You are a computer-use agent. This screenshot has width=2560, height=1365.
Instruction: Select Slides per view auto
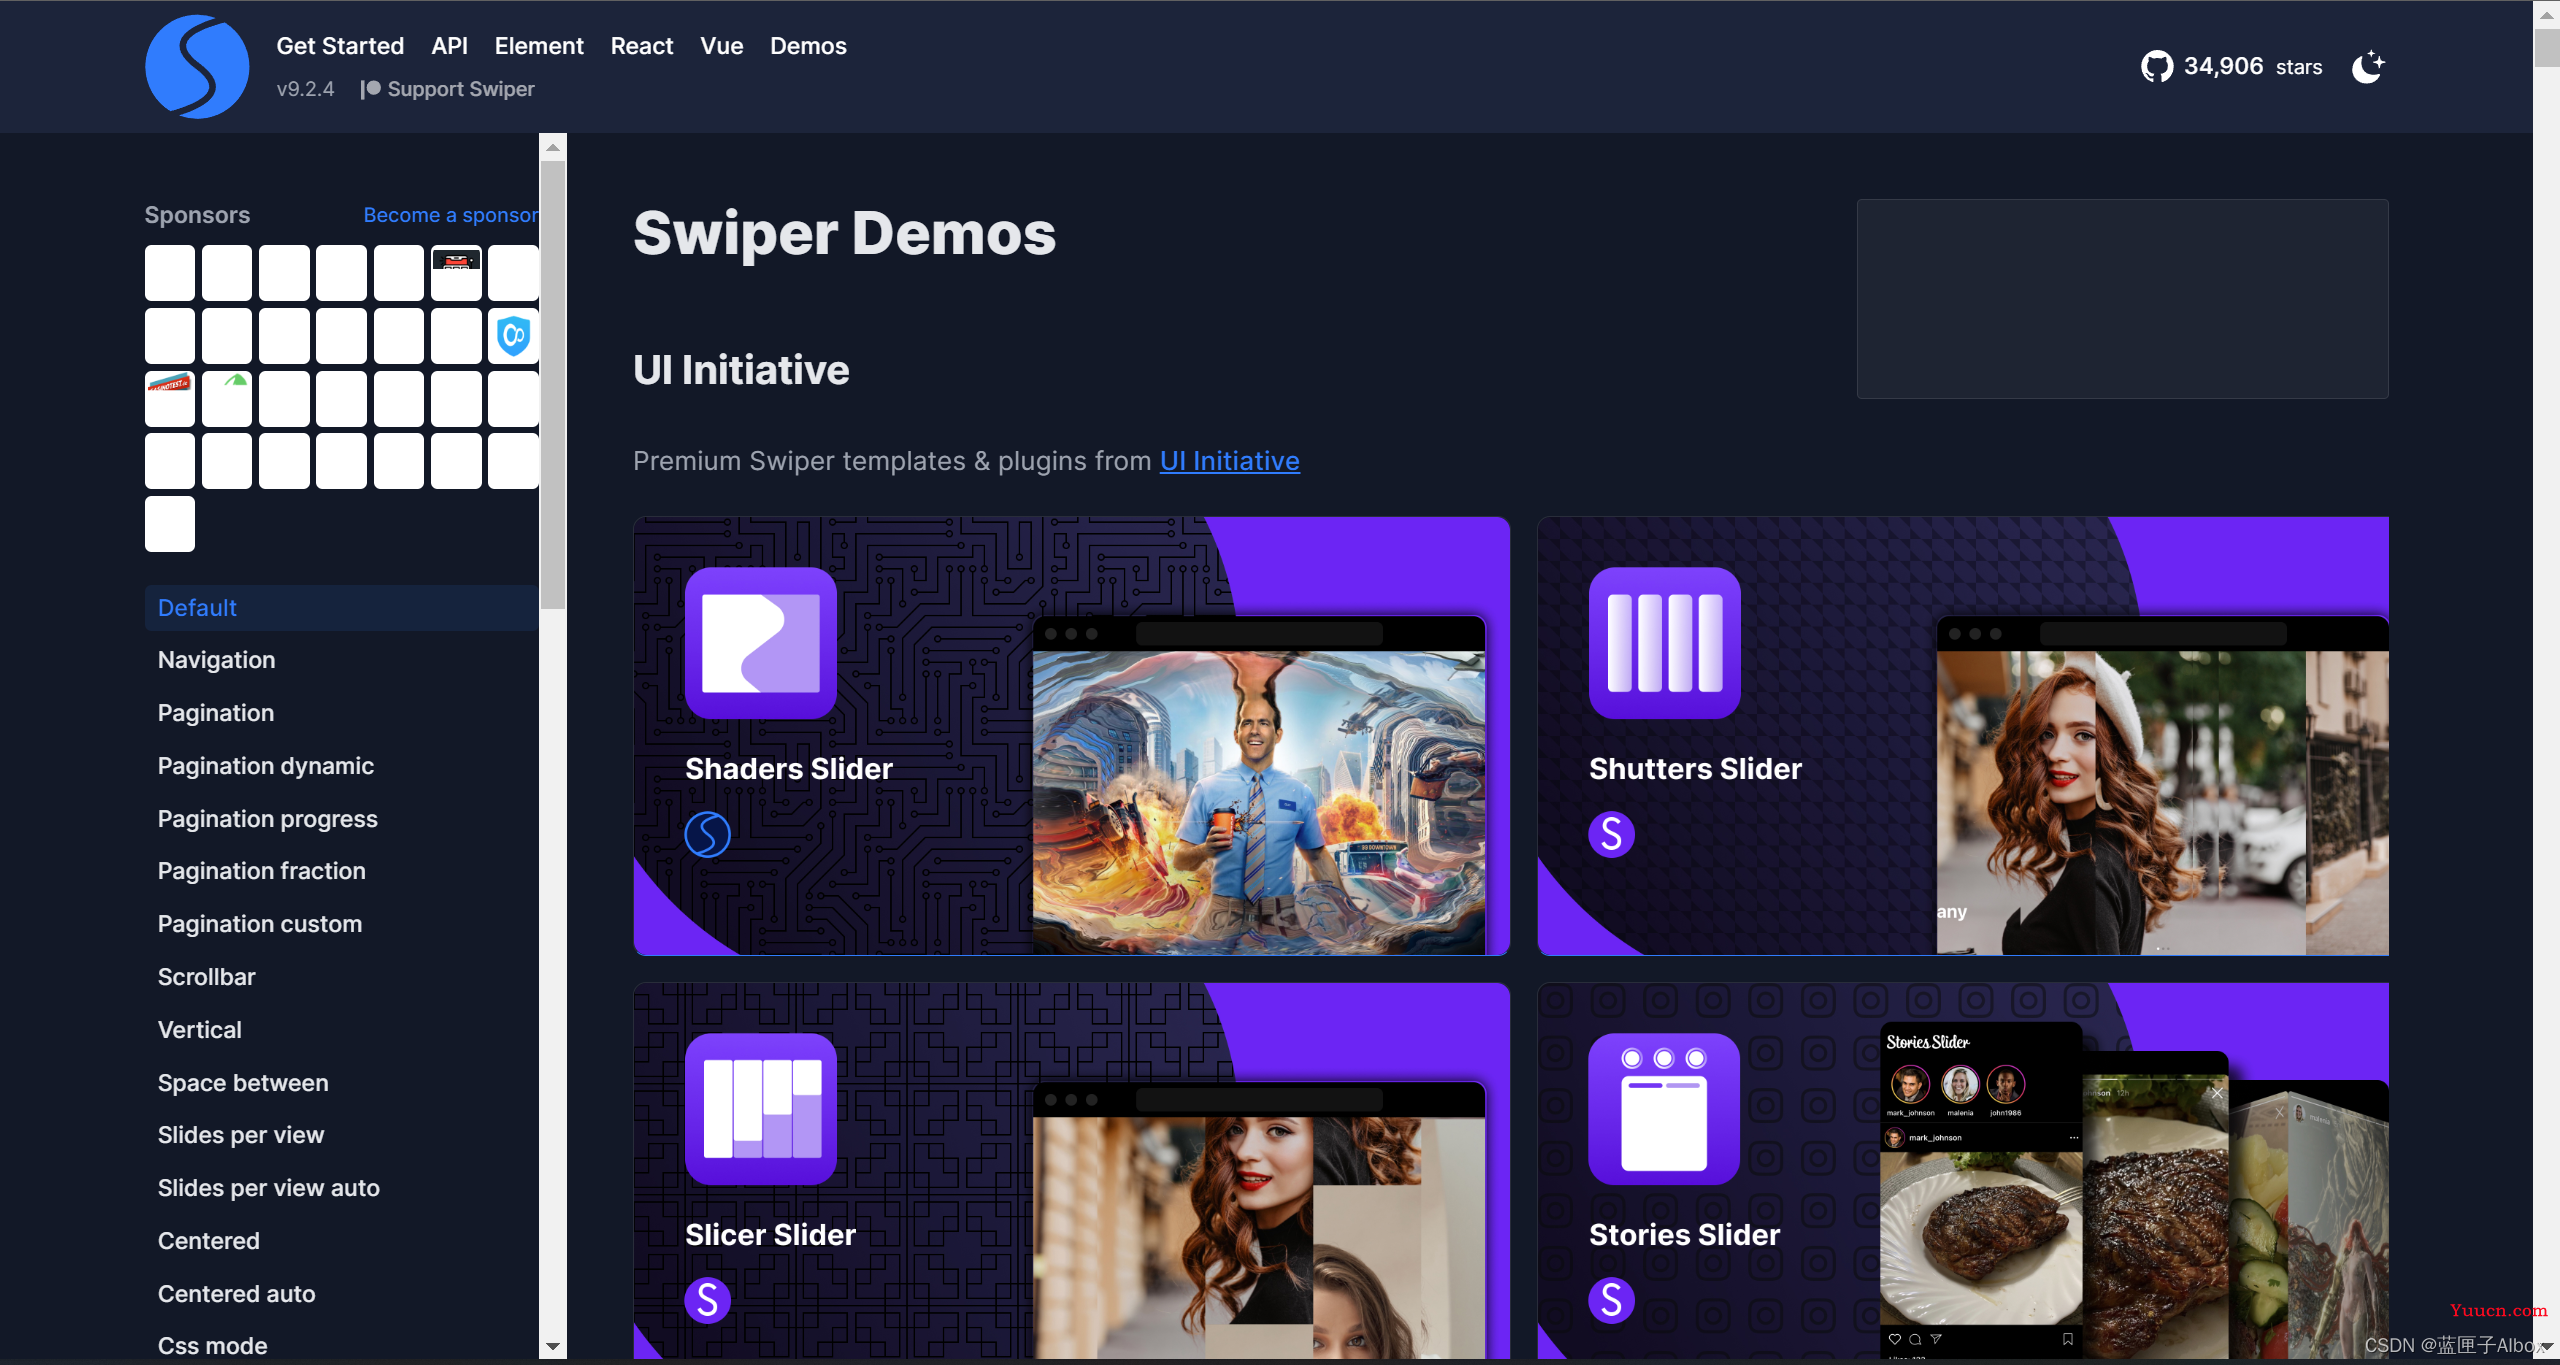tap(269, 1188)
